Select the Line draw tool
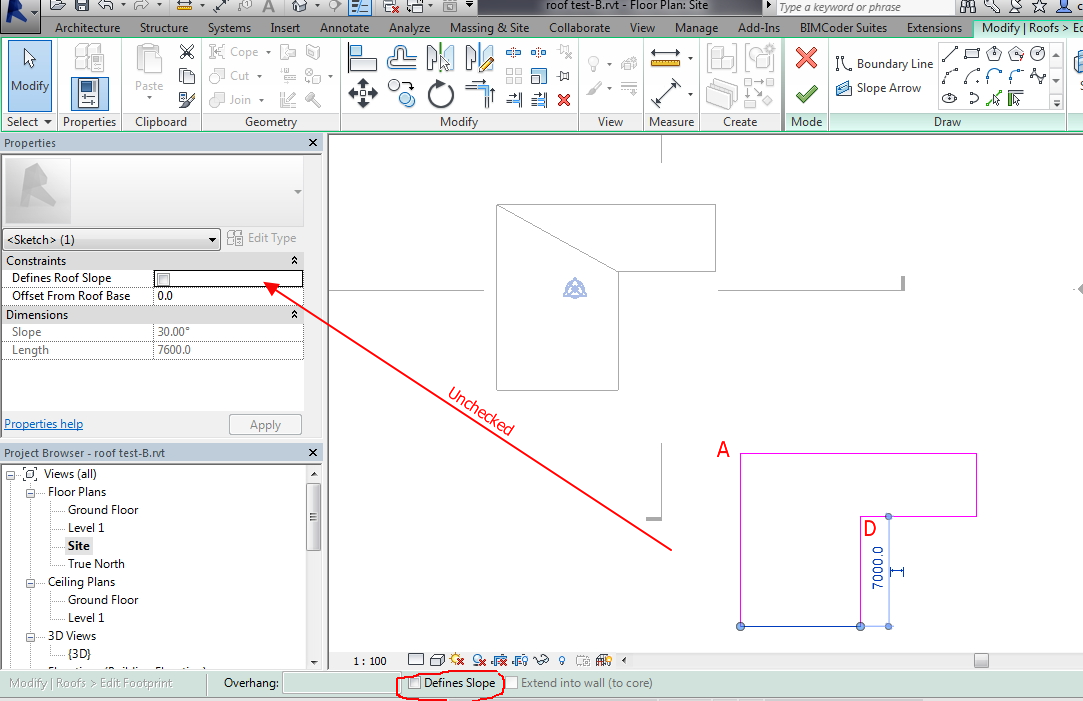 coord(950,54)
